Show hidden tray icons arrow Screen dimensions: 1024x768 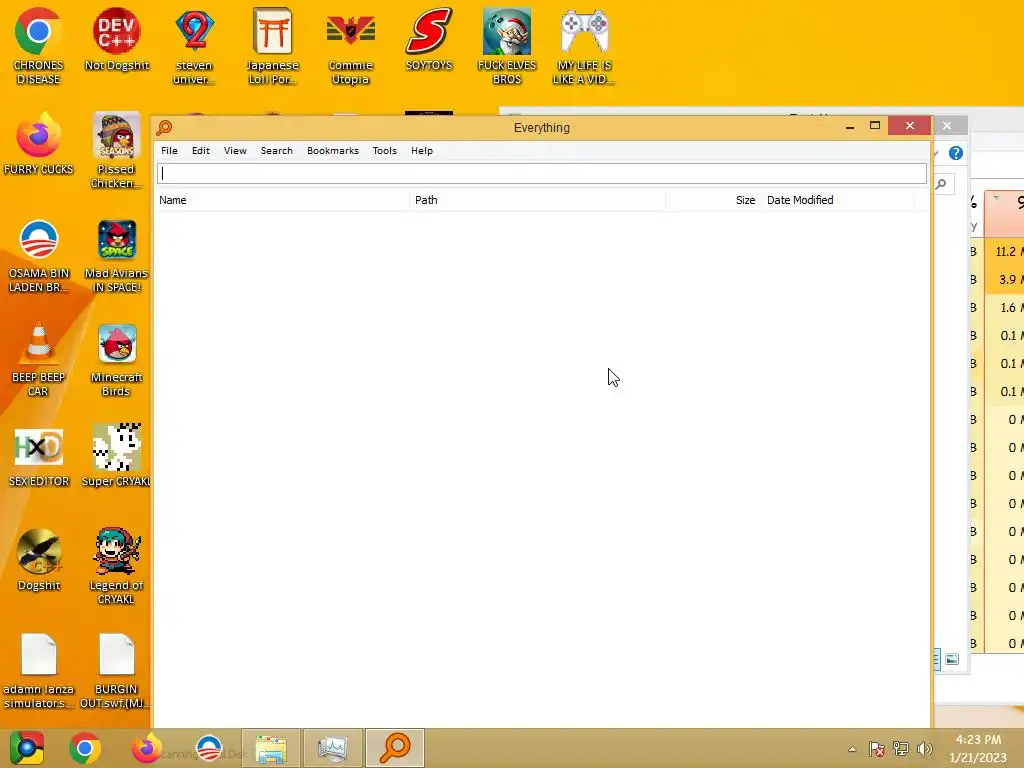852,749
